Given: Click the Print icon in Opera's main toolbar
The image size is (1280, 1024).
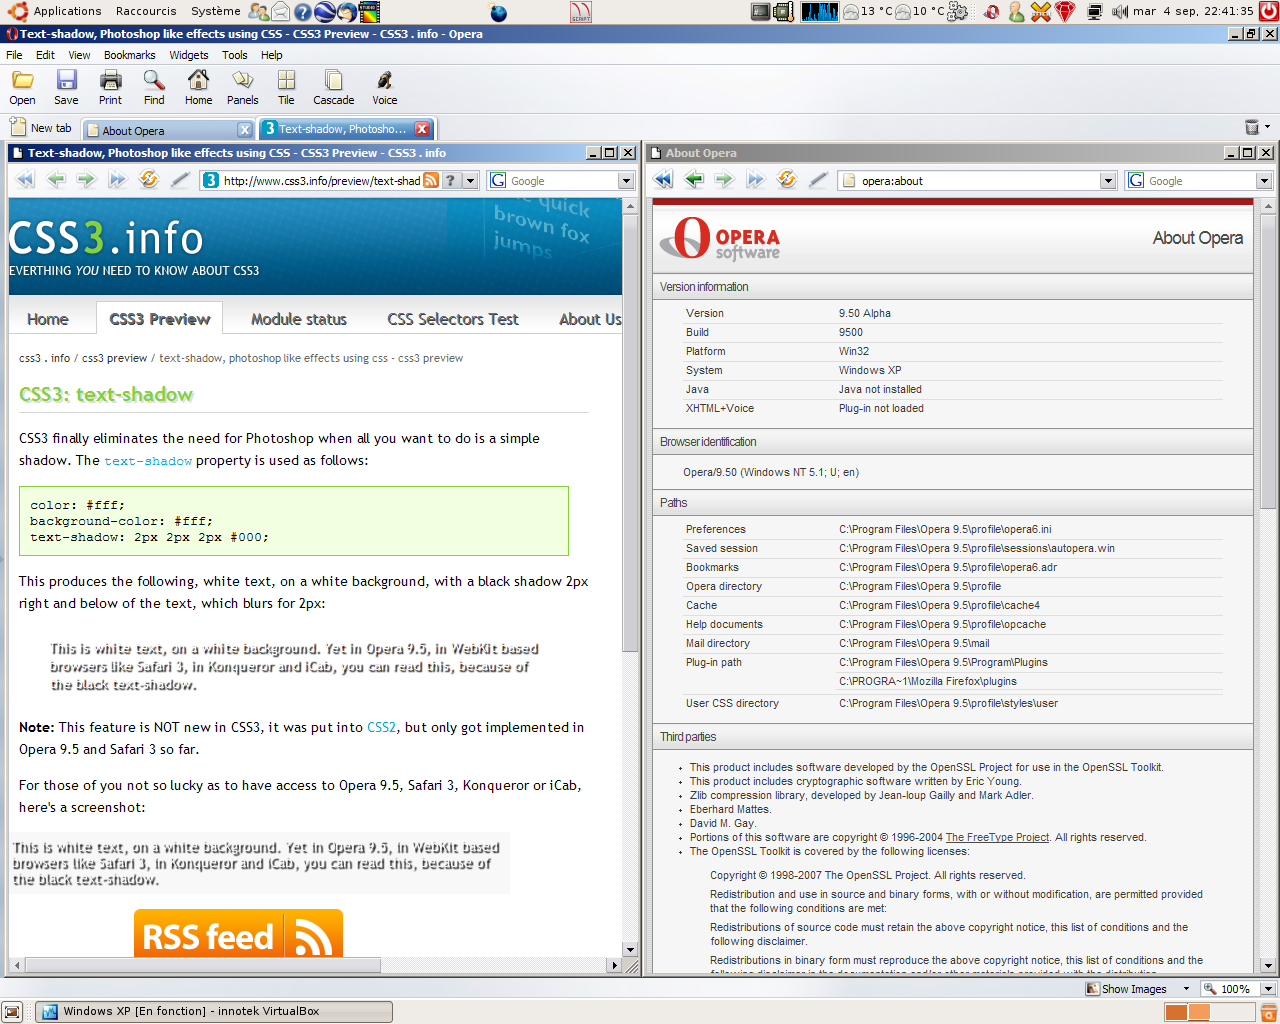Looking at the screenshot, I should (x=110, y=87).
